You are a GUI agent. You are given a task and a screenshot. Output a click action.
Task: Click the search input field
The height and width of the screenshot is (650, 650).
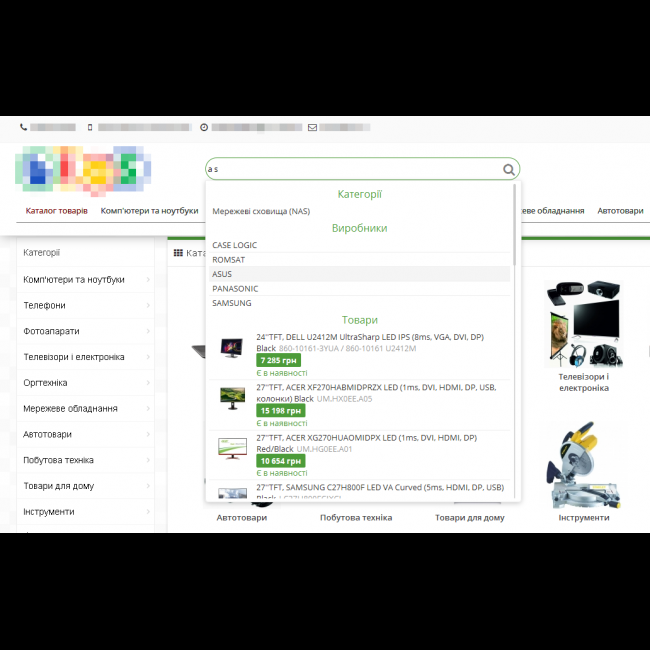pos(350,170)
